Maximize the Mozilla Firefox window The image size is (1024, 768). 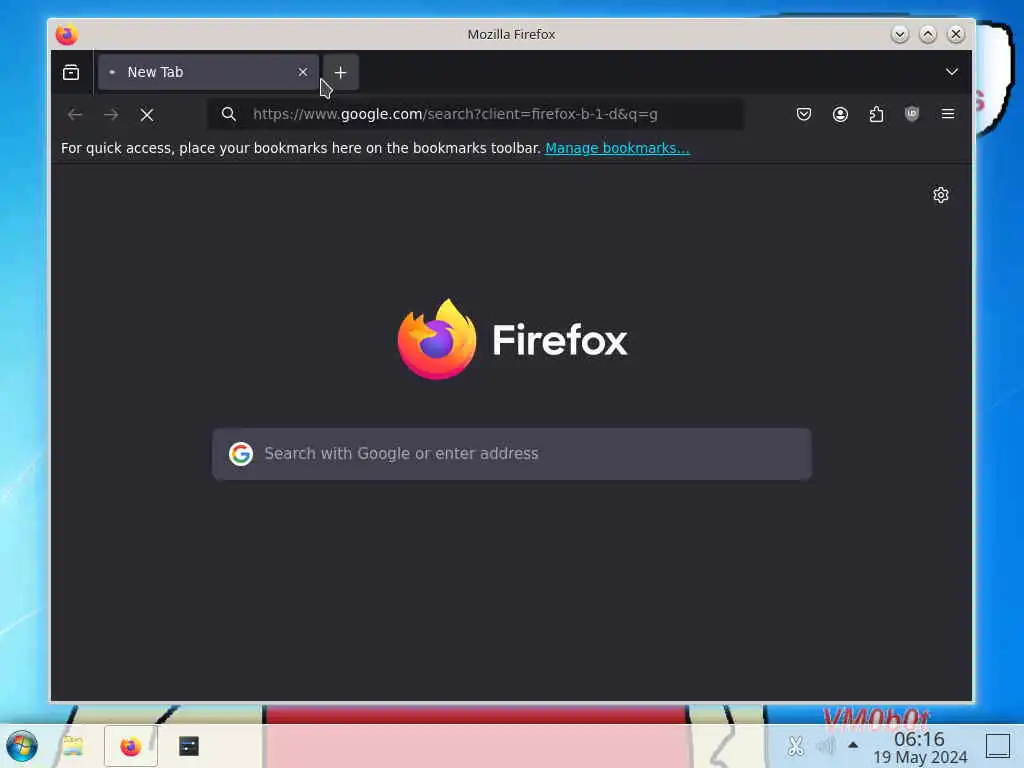click(927, 34)
